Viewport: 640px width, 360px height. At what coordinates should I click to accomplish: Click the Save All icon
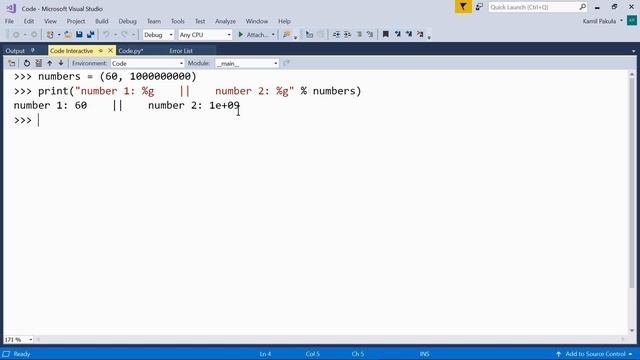click(90, 35)
